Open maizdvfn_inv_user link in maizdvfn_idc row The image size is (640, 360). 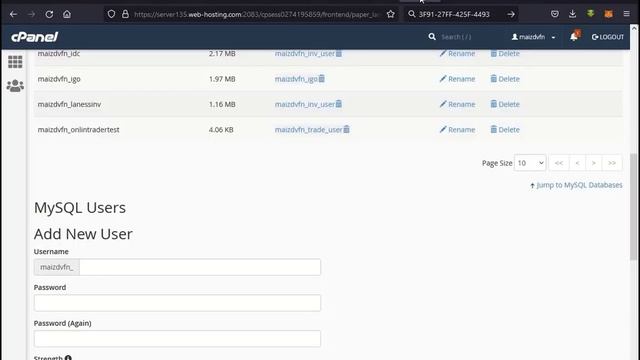pyautogui.click(x=305, y=53)
